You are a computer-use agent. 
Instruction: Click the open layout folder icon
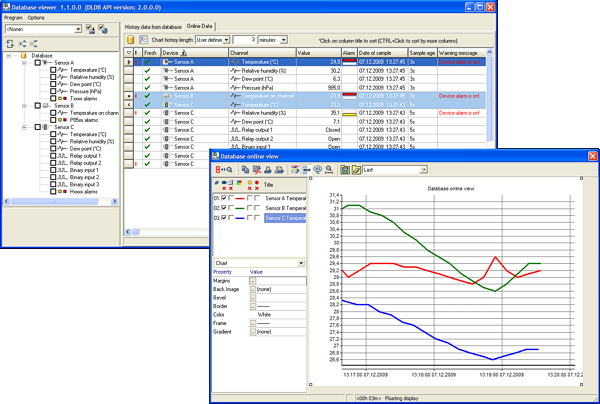point(356,169)
